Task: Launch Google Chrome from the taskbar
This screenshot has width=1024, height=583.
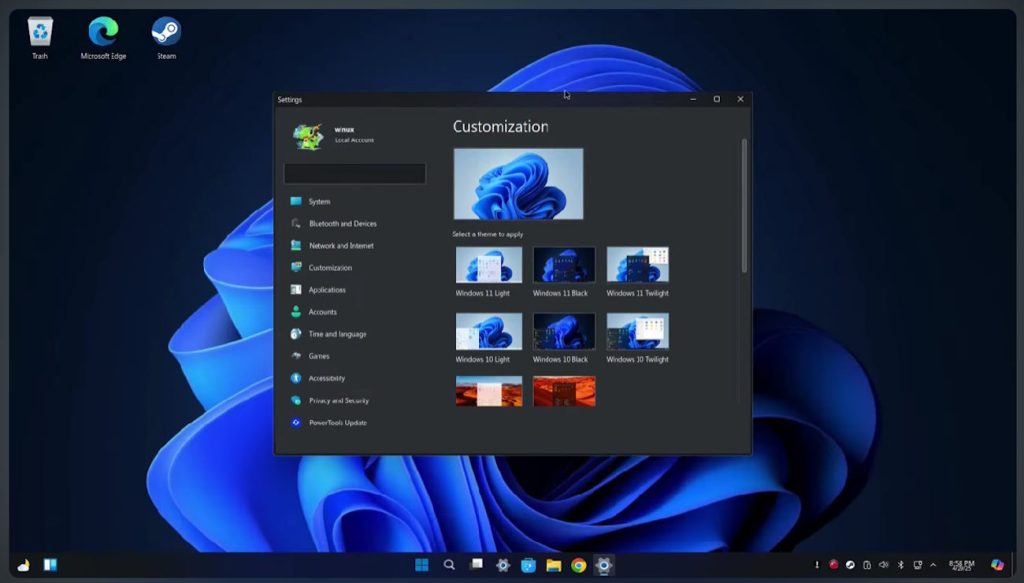Action: pyautogui.click(x=579, y=565)
